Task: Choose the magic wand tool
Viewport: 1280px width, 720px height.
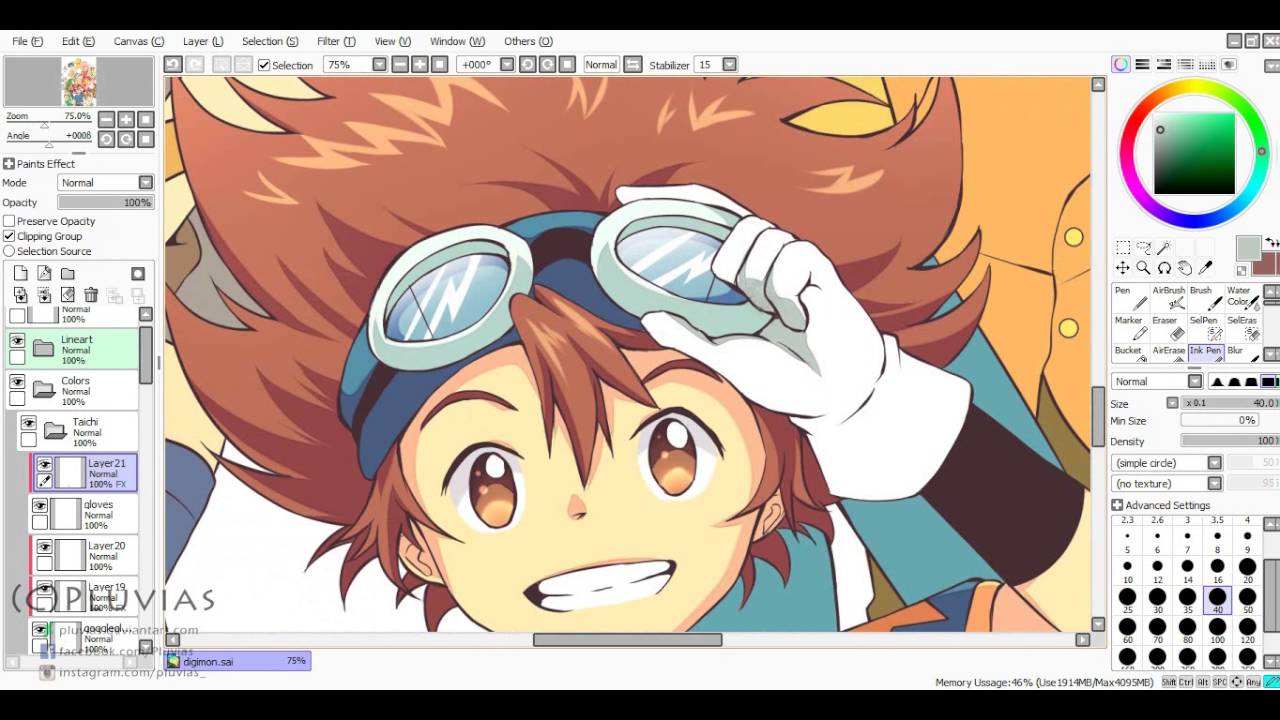Action: [x=1165, y=247]
